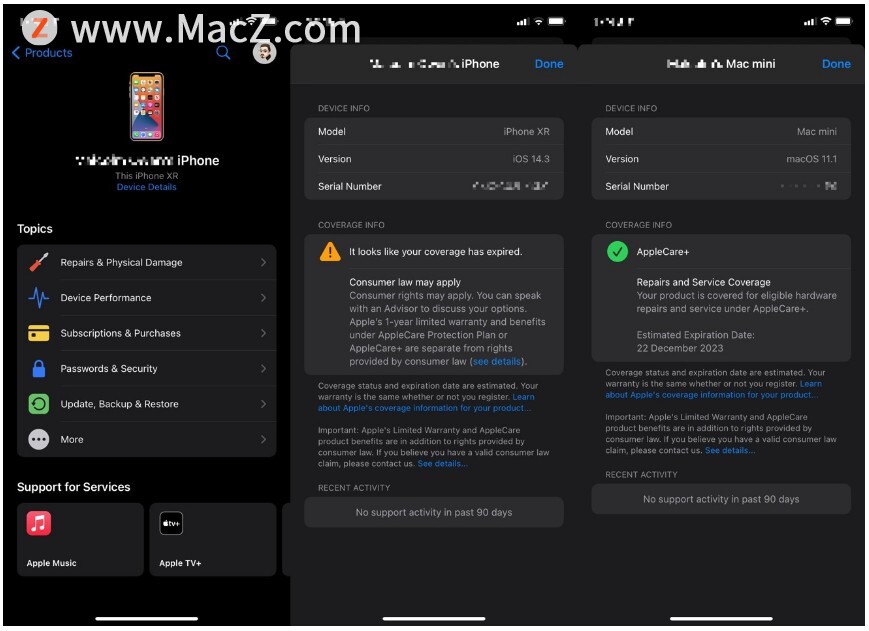Viewport: 869px width, 631px height.
Task: Tap the 'This iPhone XR' subtitle
Action: click(147, 176)
